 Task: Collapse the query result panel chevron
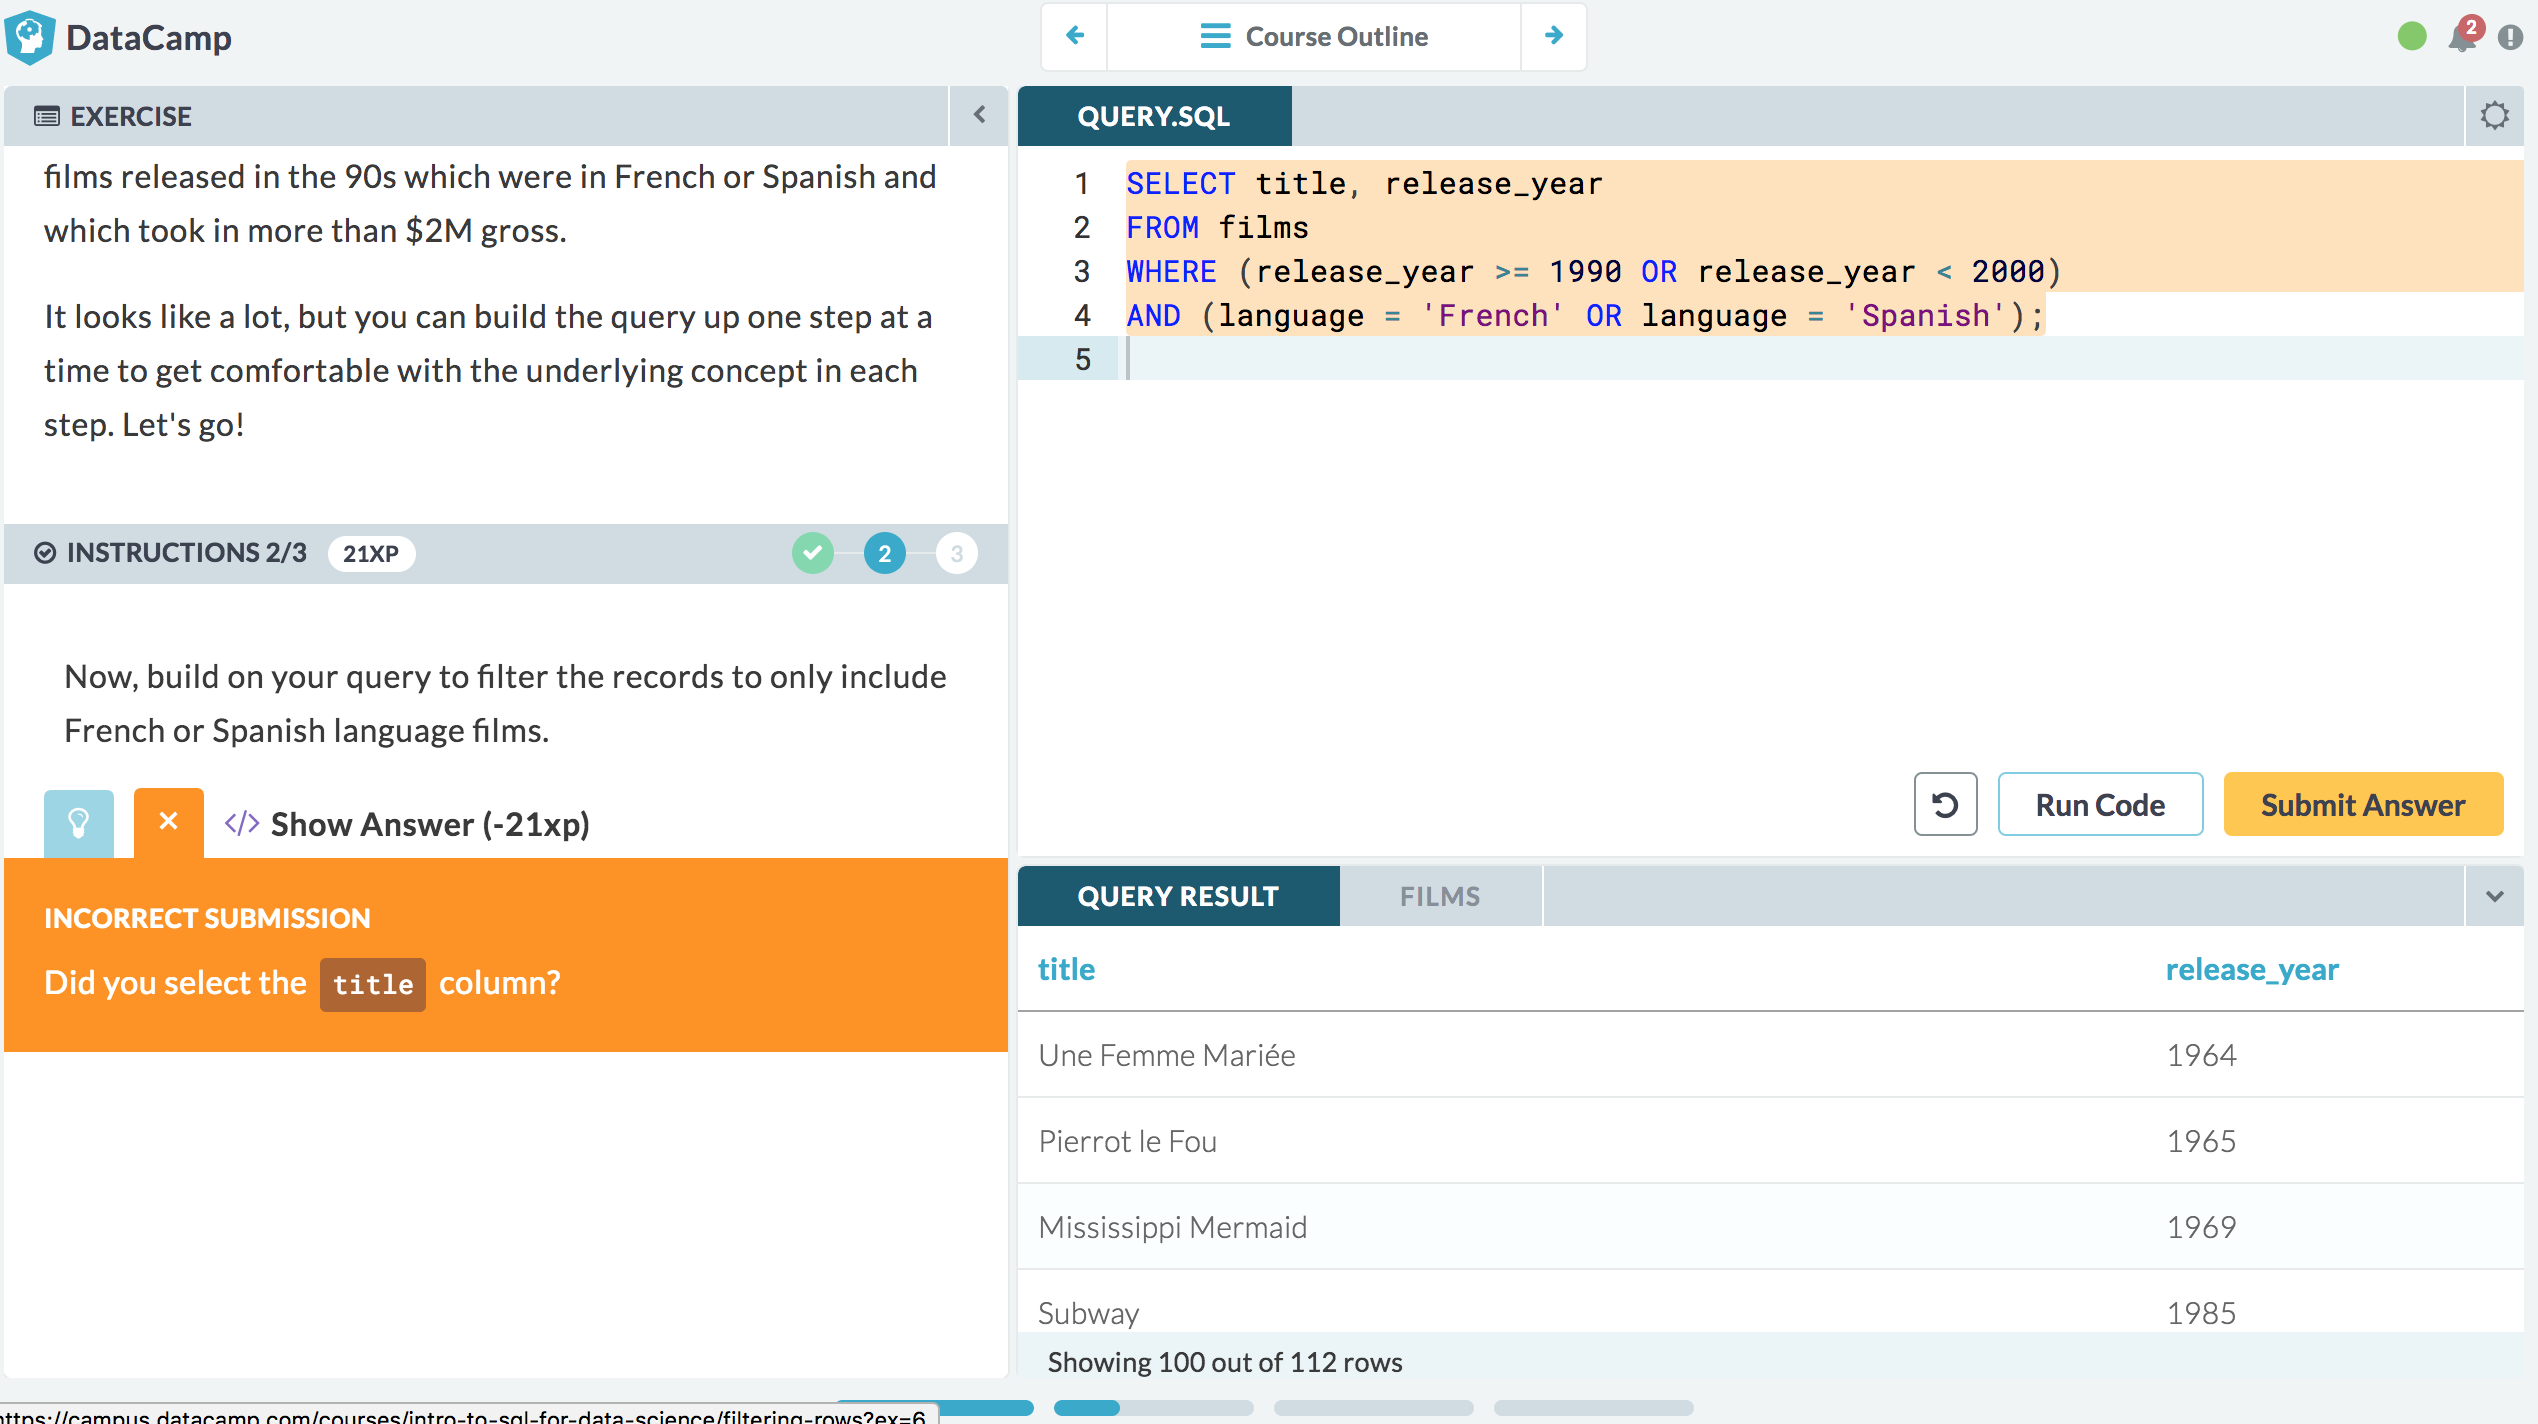click(x=2494, y=896)
